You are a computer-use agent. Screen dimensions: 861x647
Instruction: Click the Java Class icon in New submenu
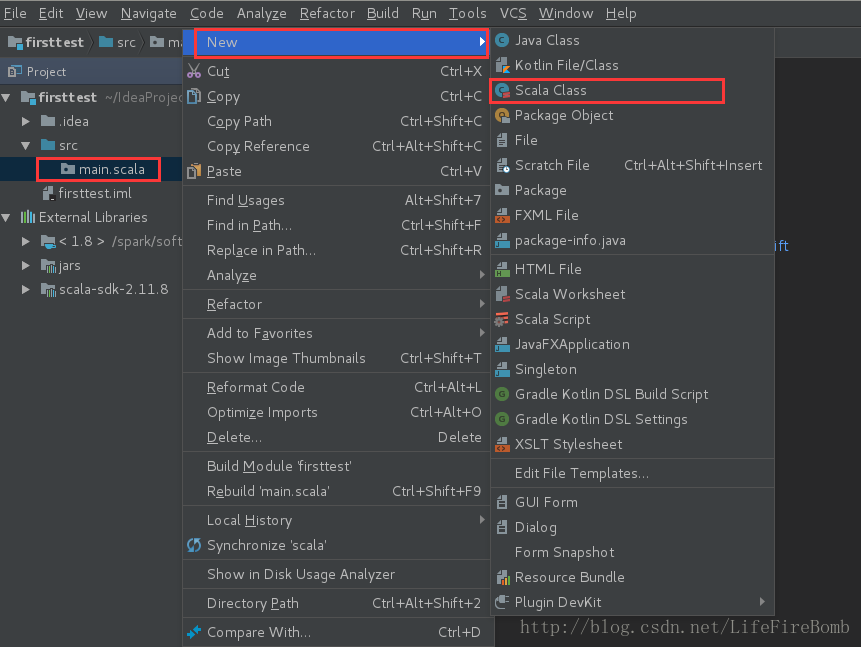[x=502, y=40]
